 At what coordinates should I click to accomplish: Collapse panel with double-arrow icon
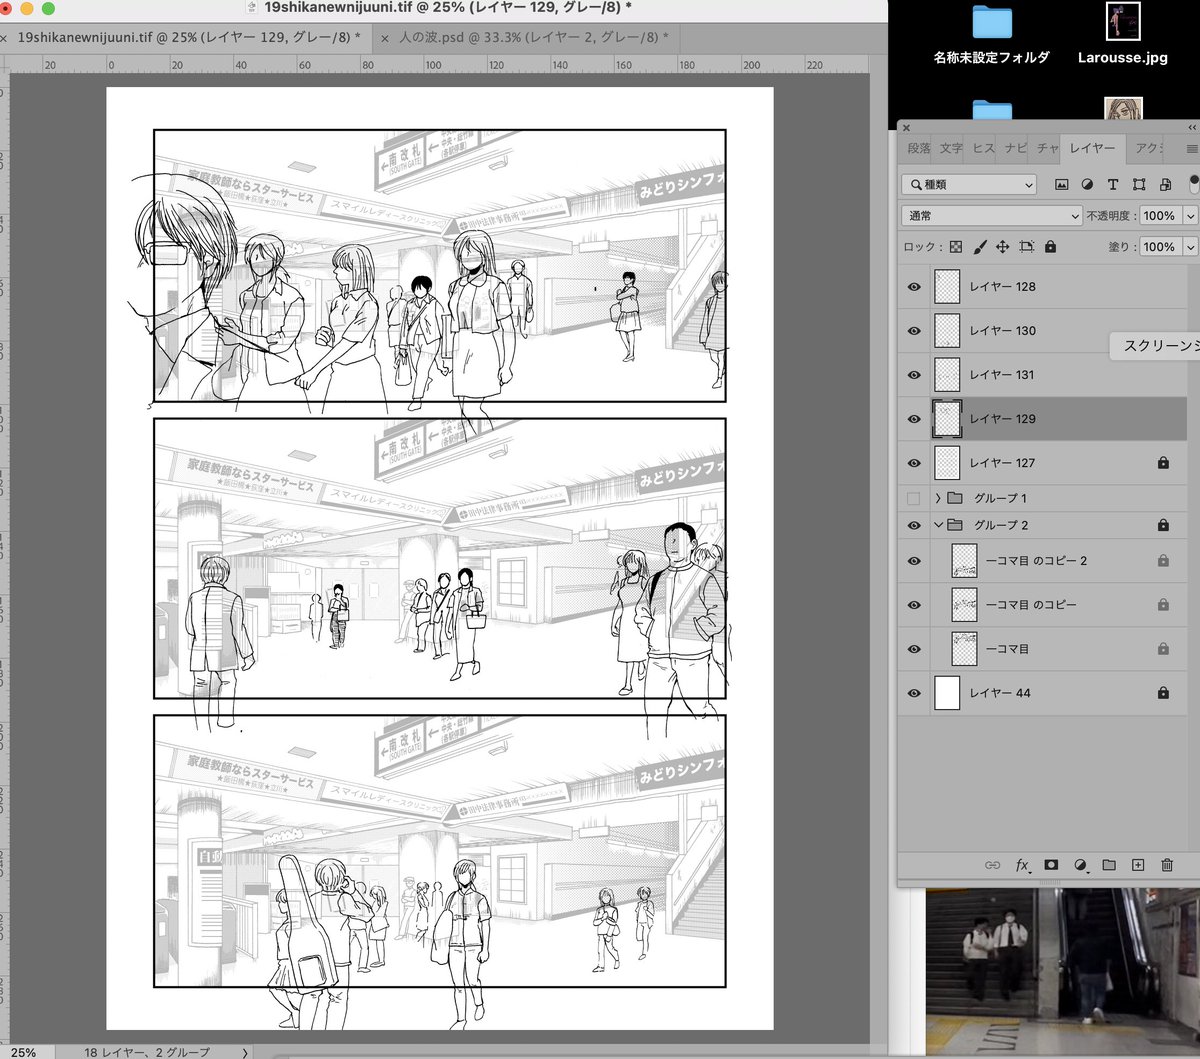click(x=1192, y=127)
